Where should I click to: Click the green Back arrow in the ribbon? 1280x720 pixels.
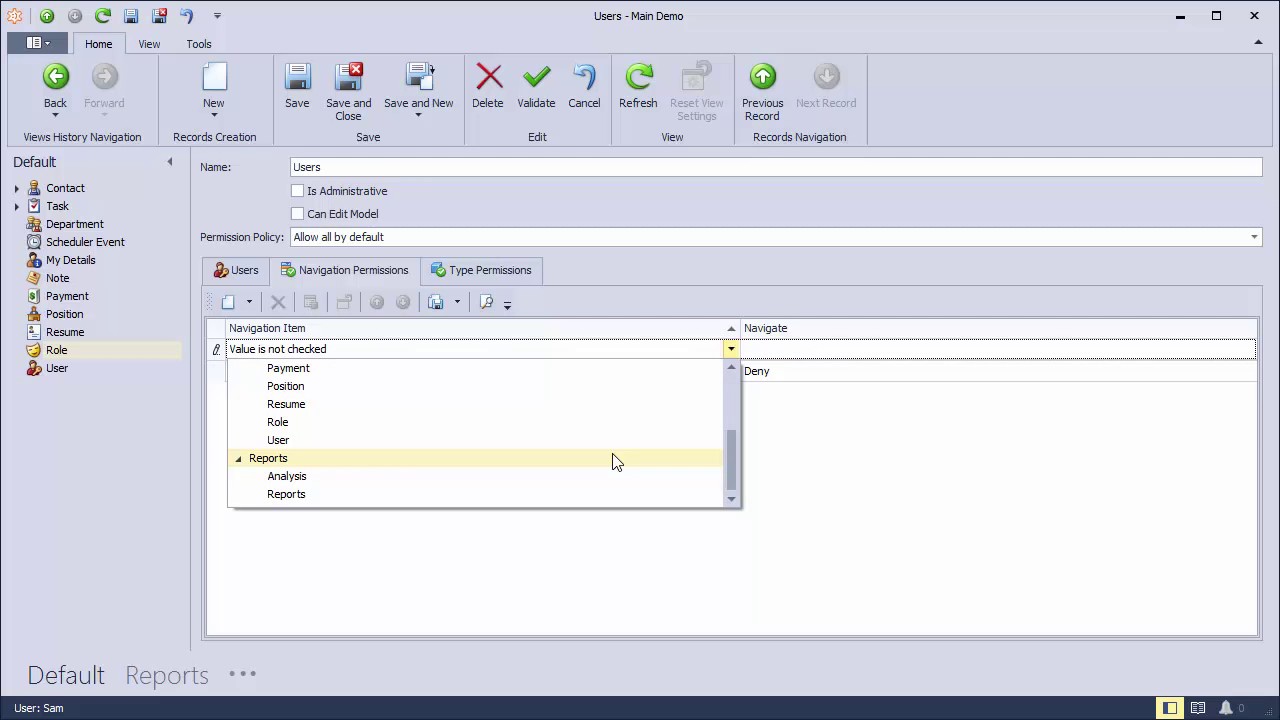(55, 77)
